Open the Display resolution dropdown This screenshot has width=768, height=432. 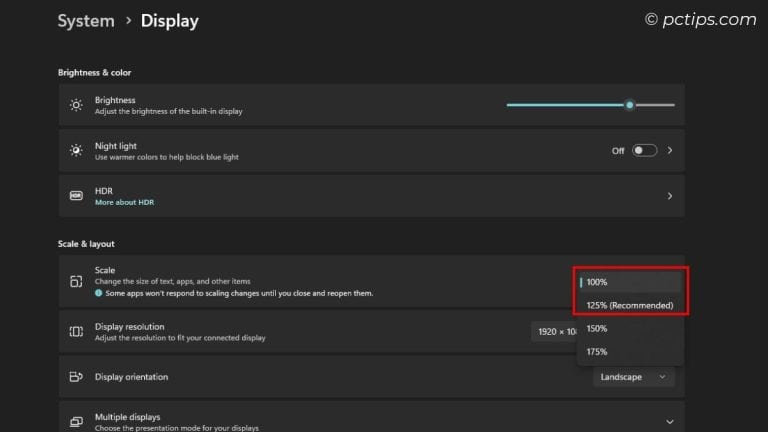click(553, 331)
